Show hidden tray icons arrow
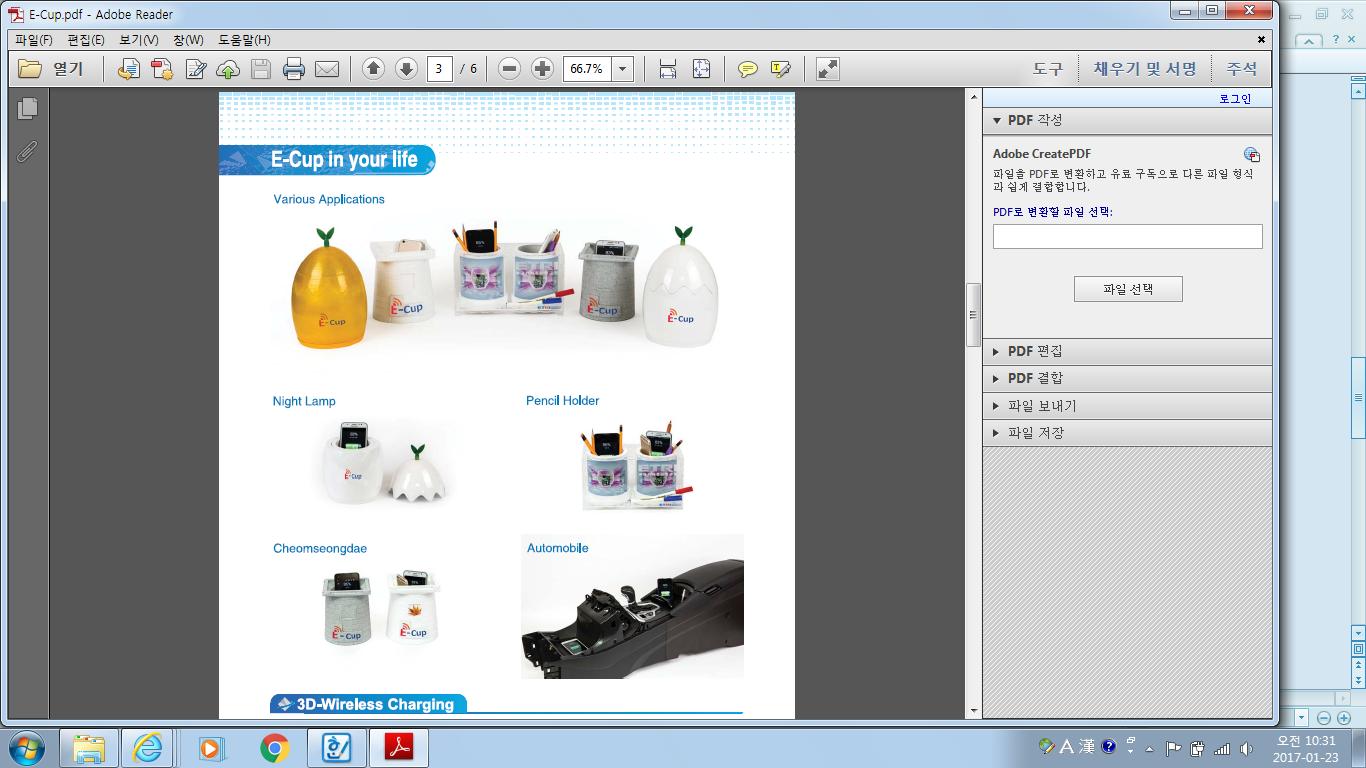This screenshot has height=768, width=1366. click(x=1150, y=748)
